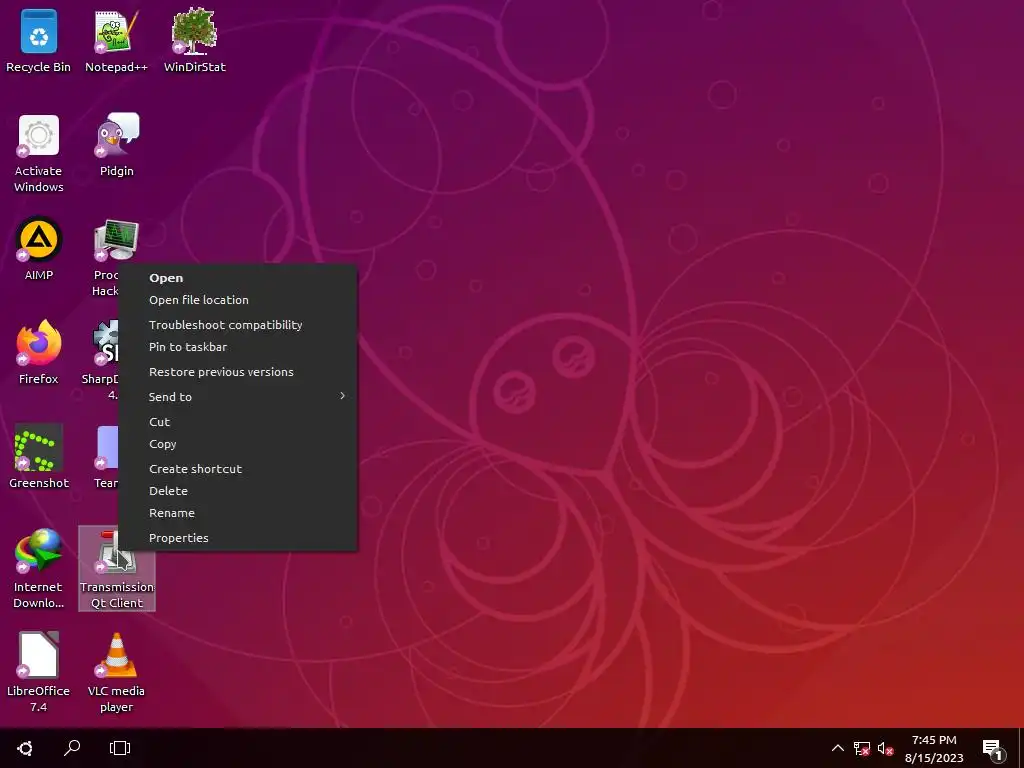Select the LibreOffice 7.4 desktop shortcut
The width and height of the screenshot is (1024, 768).
click(39, 673)
